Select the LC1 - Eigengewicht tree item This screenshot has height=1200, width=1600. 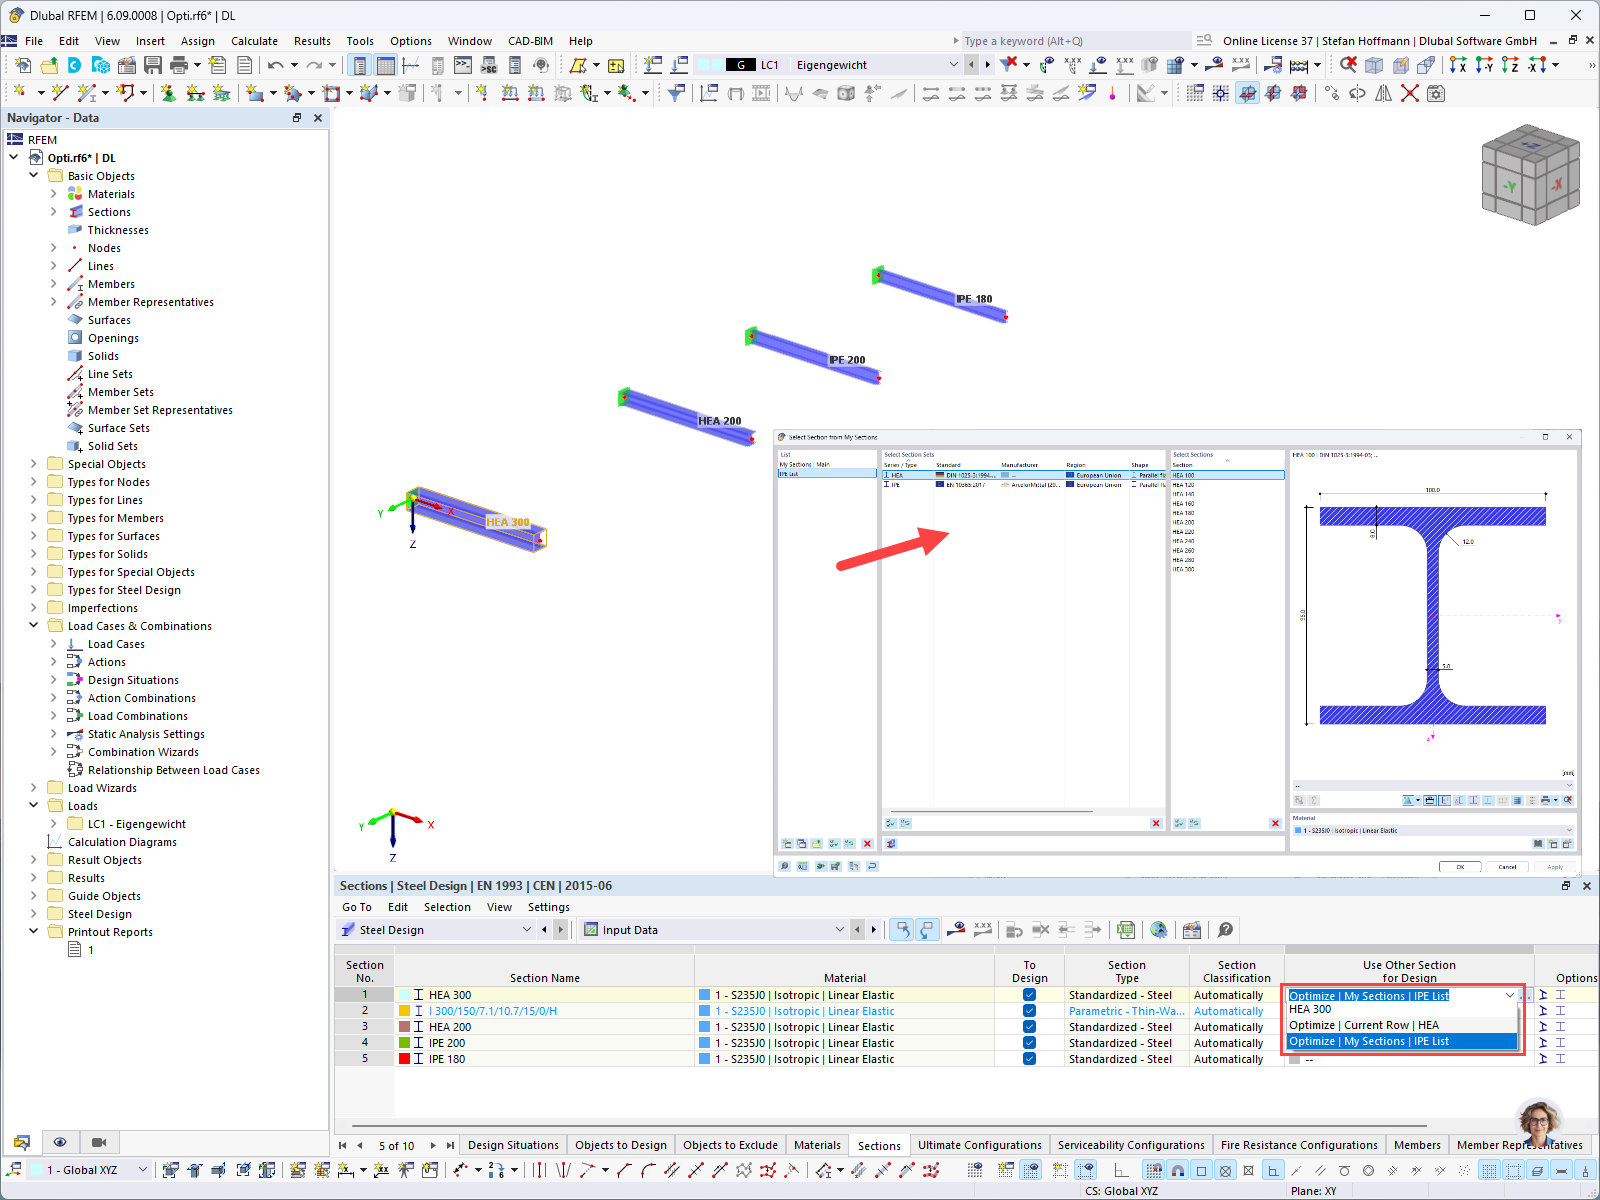click(x=136, y=824)
